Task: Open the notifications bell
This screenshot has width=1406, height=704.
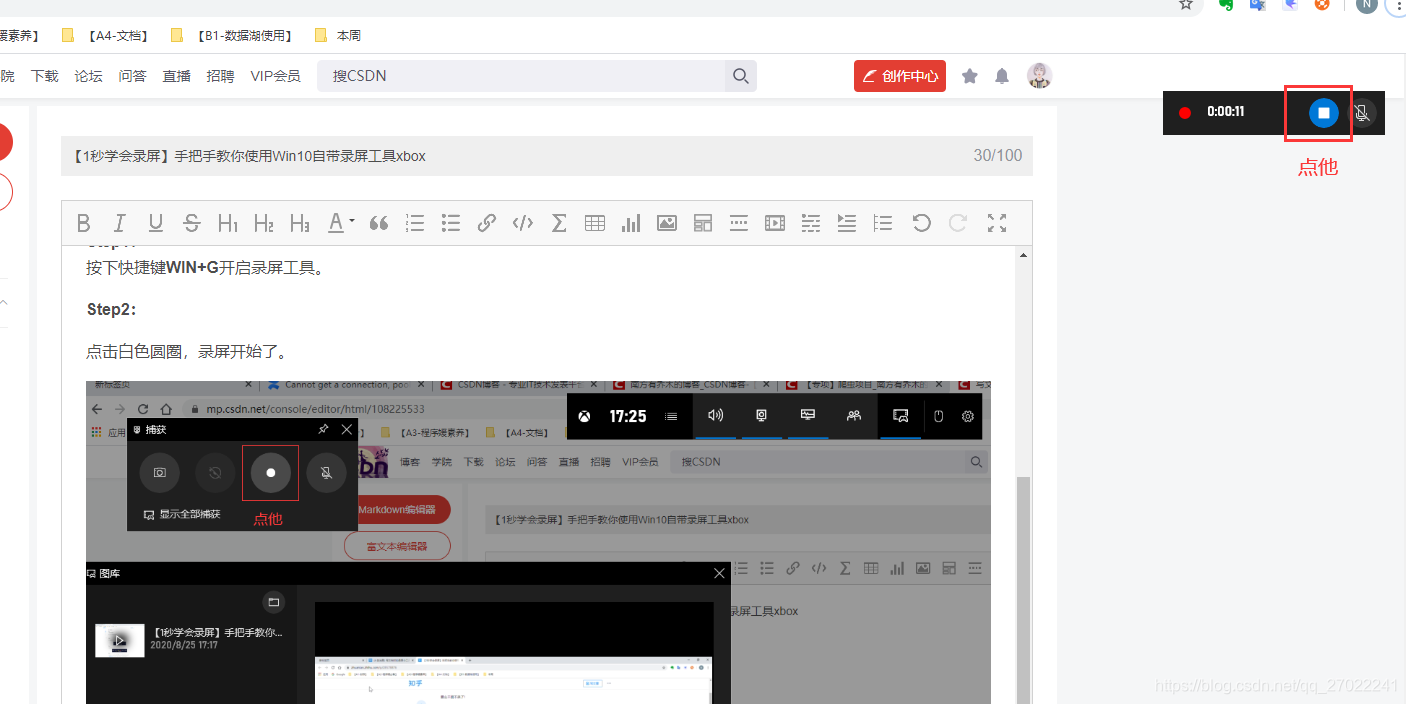Action: point(1002,76)
